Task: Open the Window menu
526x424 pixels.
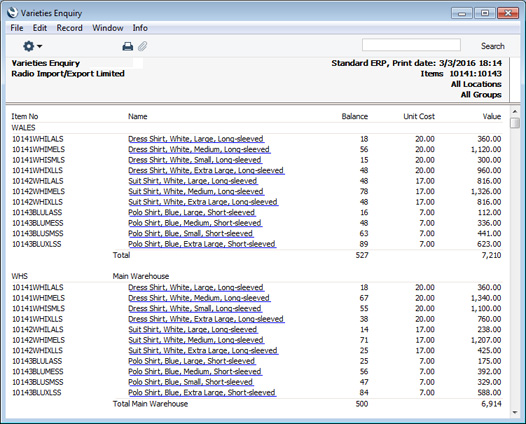Action: [x=108, y=28]
